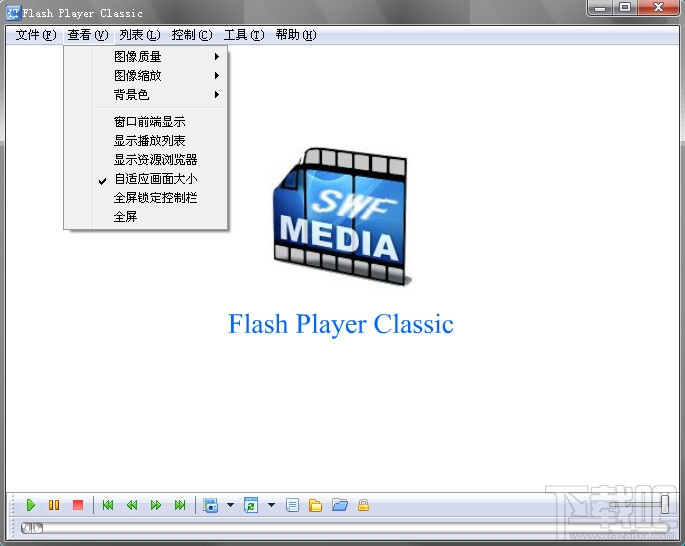Click the screenshot capture icon

[x=211, y=505]
